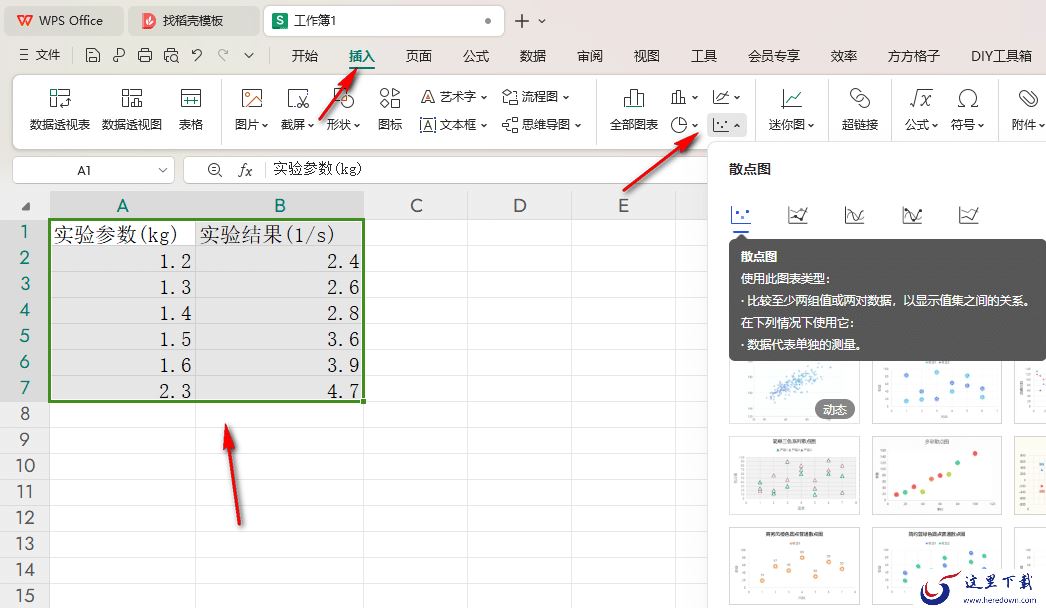Image resolution: width=1046 pixels, height=608 pixels.
Task: Open the 艺术字 dropdown
Action: [x=454, y=97]
